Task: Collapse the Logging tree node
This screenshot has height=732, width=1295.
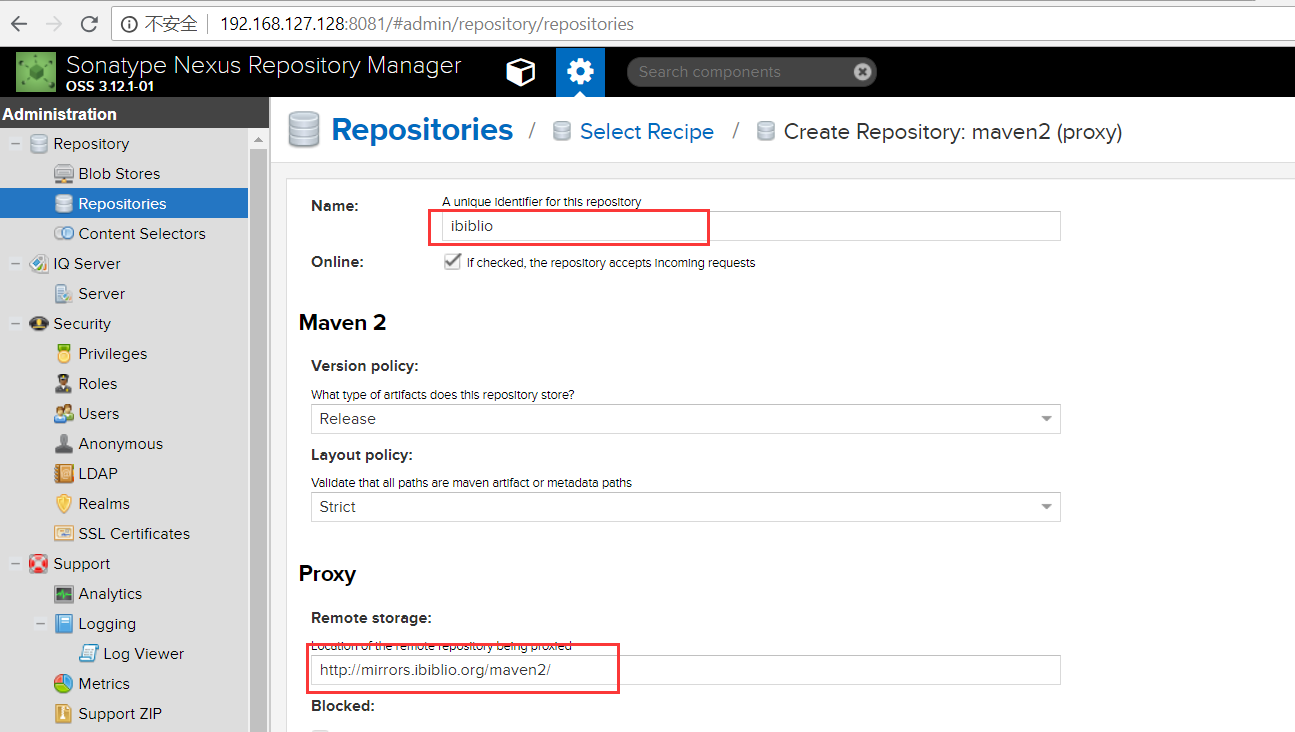Action: (40, 624)
